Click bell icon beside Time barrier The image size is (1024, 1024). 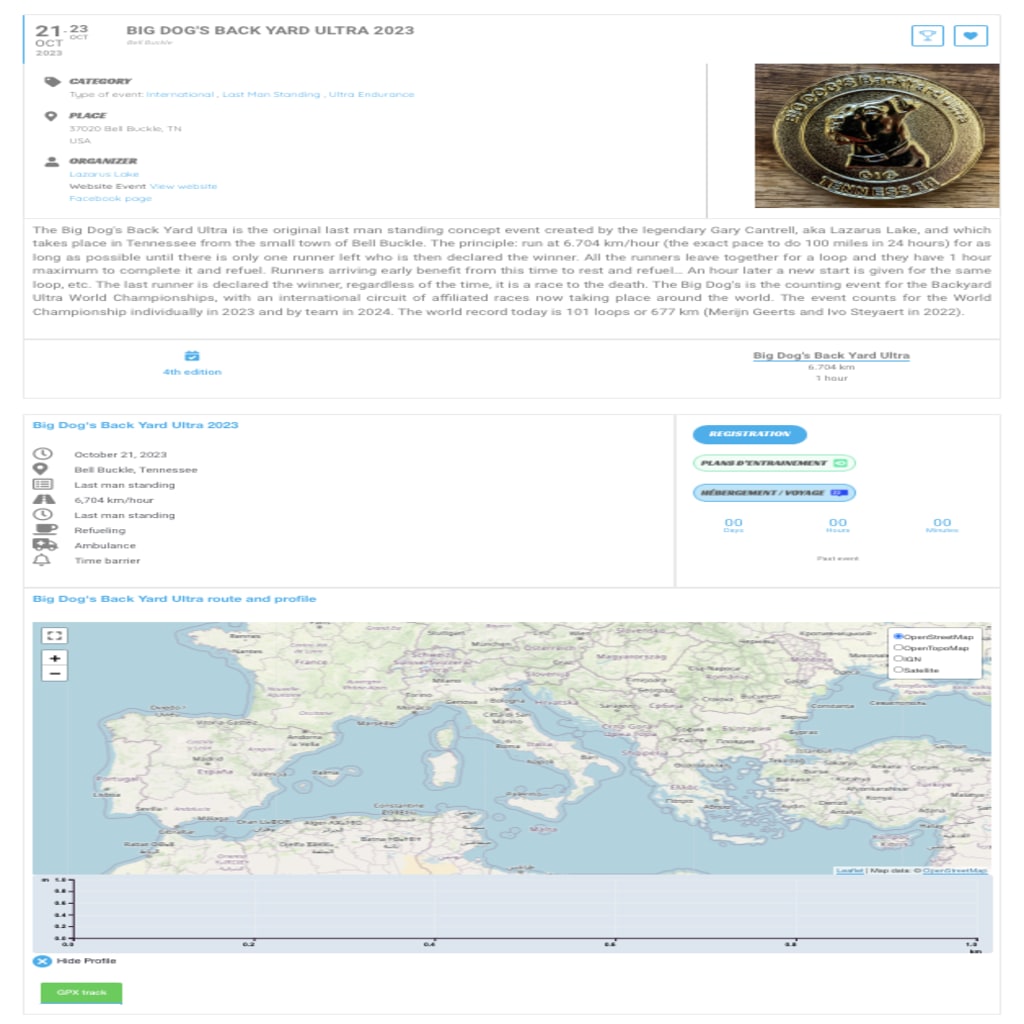[x=42, y=560]
